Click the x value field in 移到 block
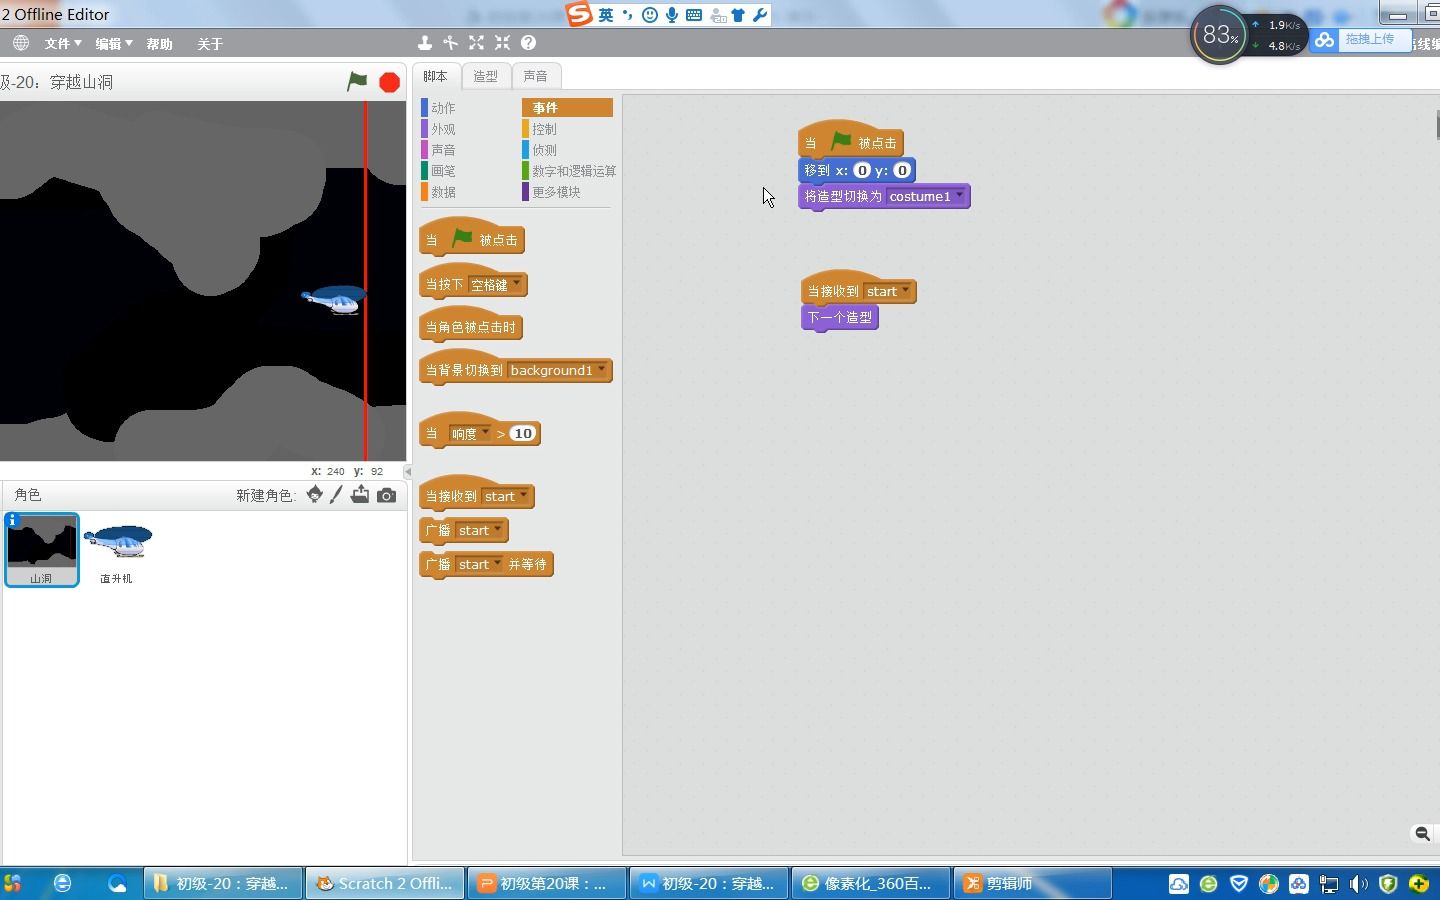The image size is (1440, 900). pos(862,170)
